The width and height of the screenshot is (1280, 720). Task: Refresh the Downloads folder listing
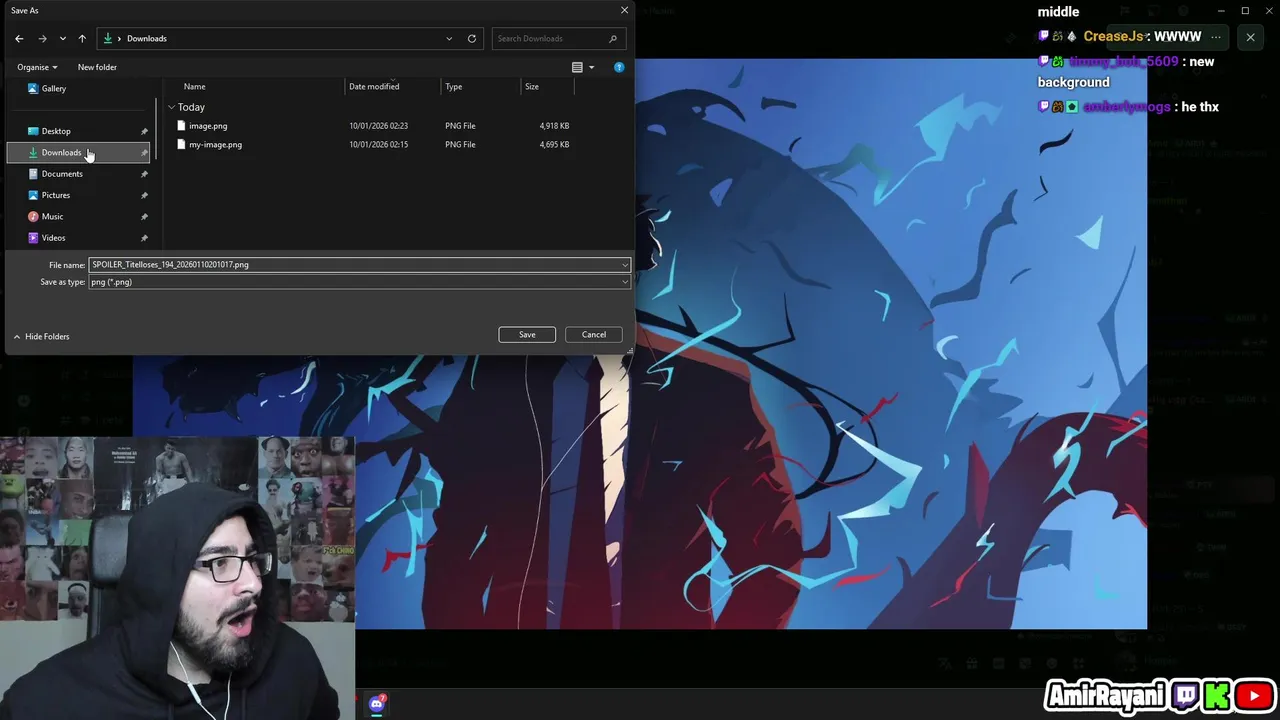[x=472, y=38]
